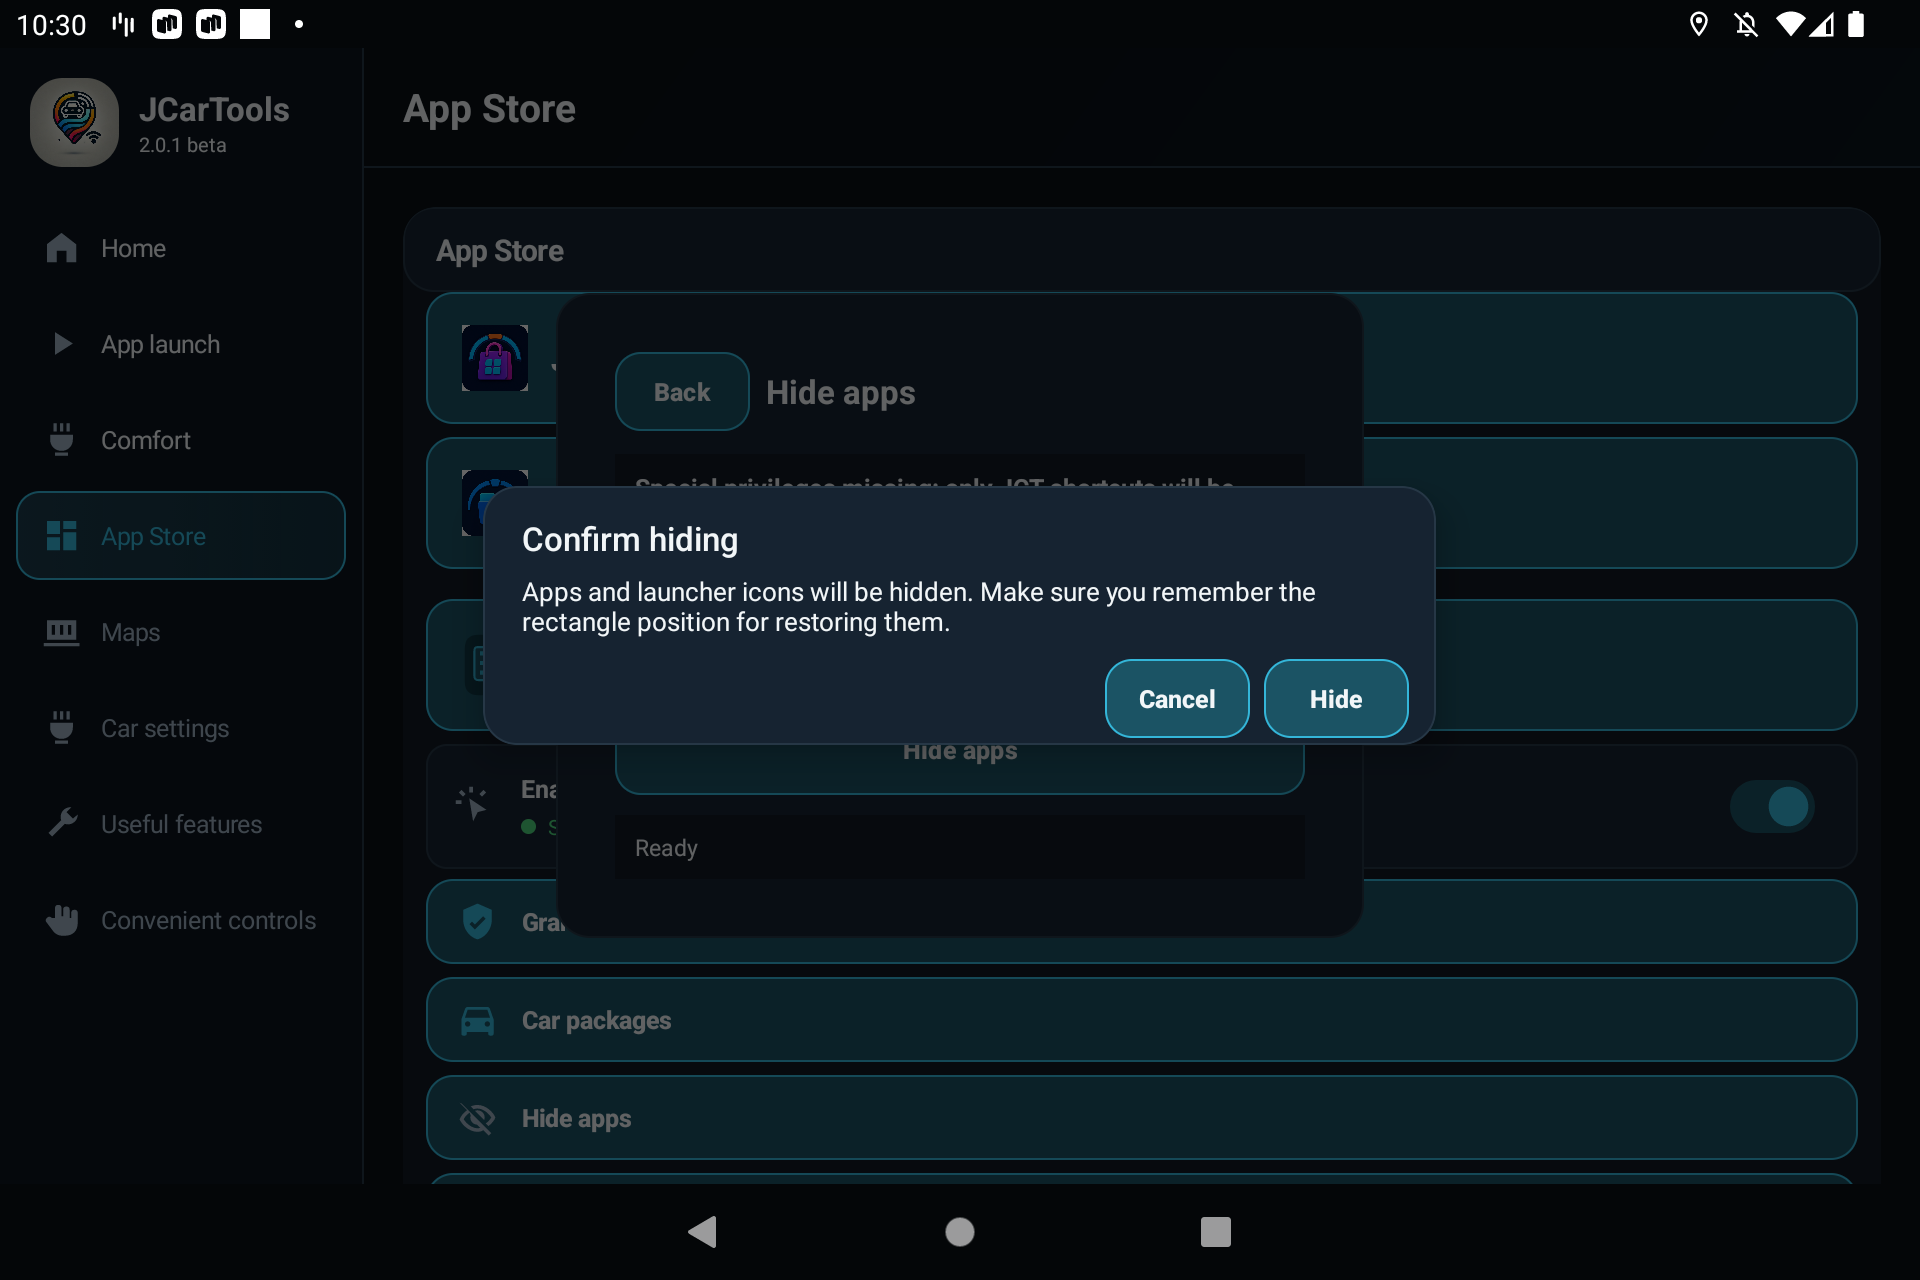
Task: Click the shopping bag app store icon
Action: point(495,358)
